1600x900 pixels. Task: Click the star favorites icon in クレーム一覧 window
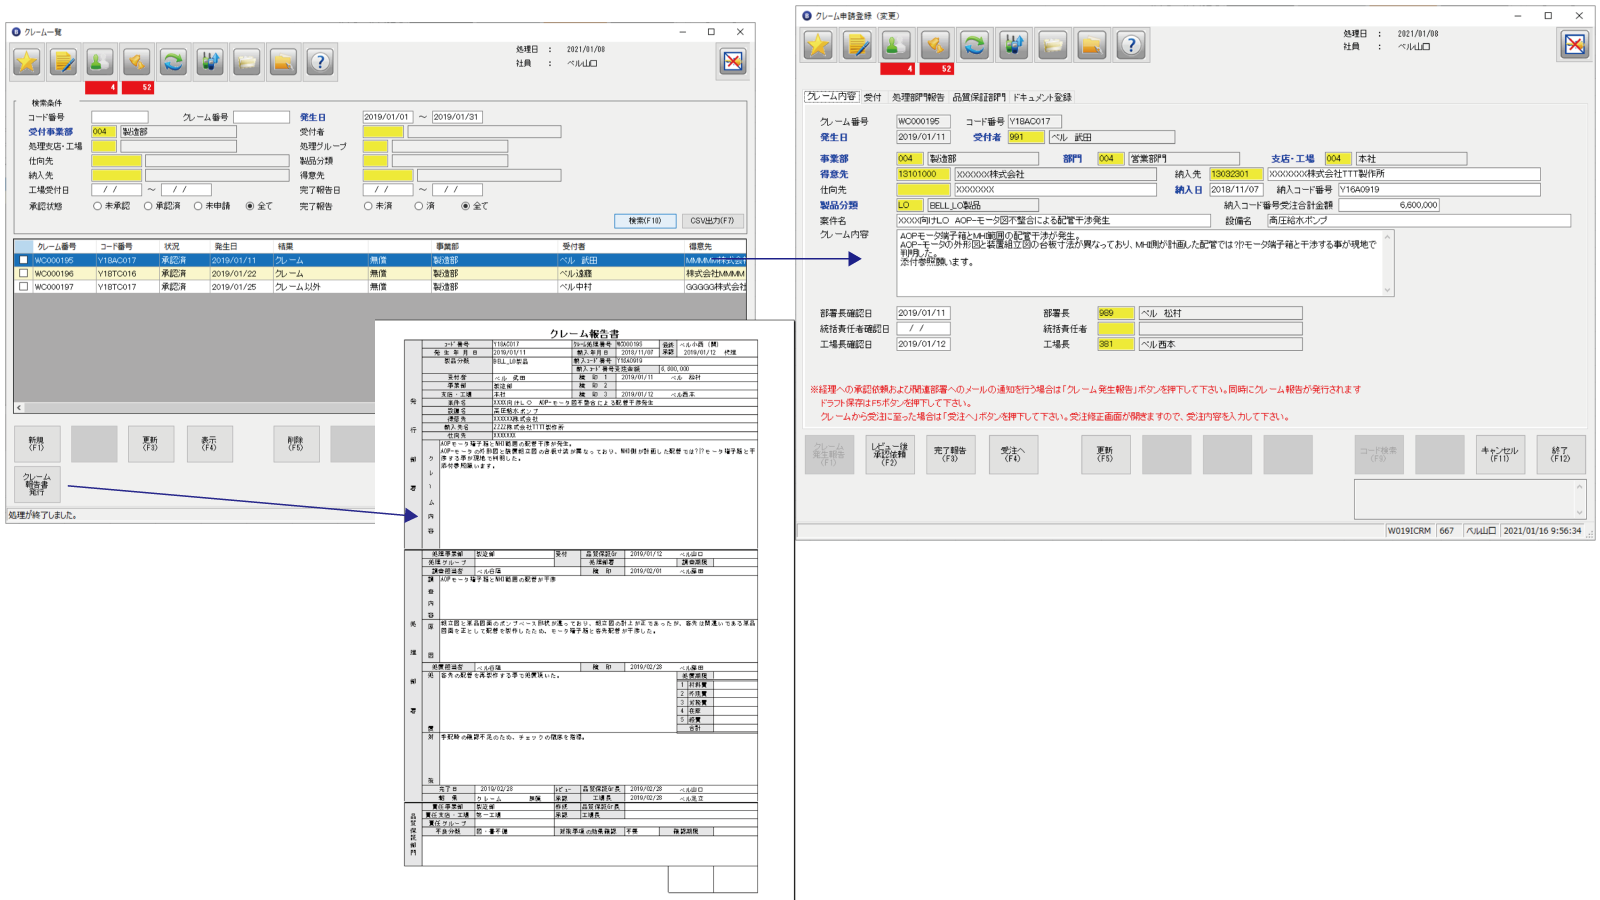[27, 62]
